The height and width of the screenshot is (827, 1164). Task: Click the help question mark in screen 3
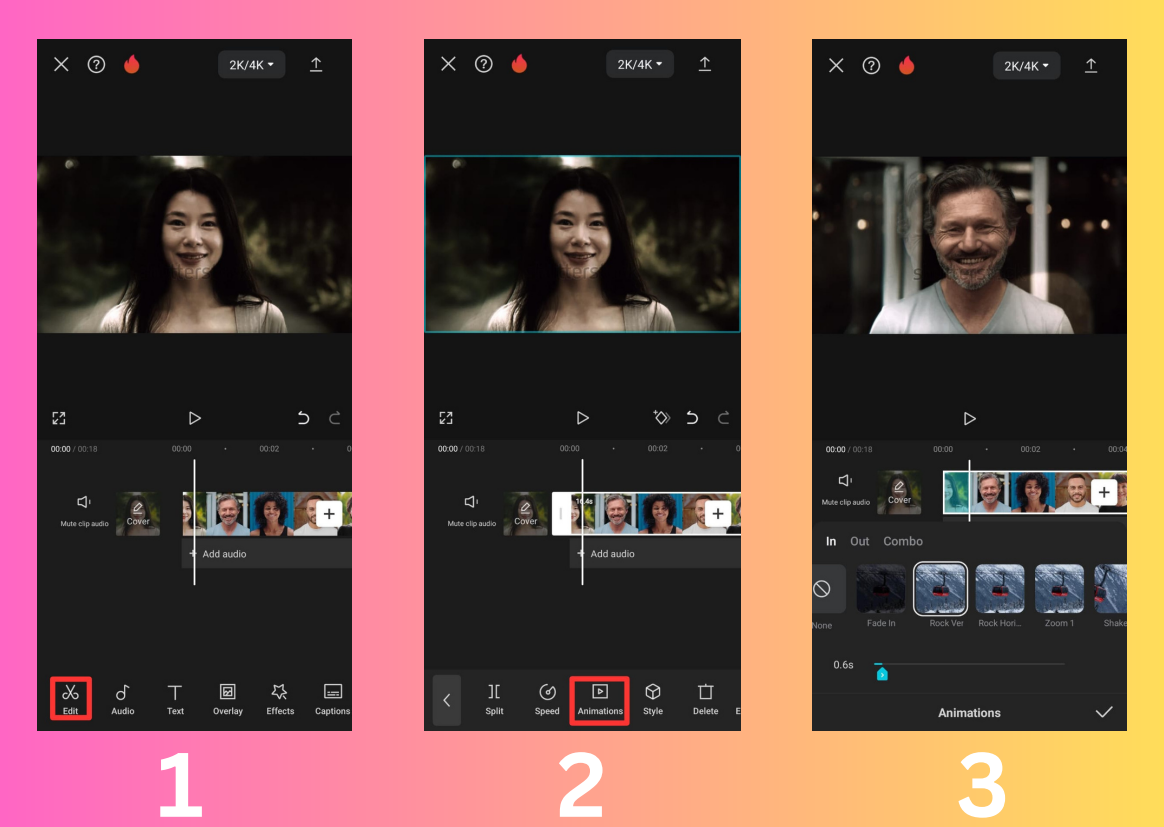872,65
